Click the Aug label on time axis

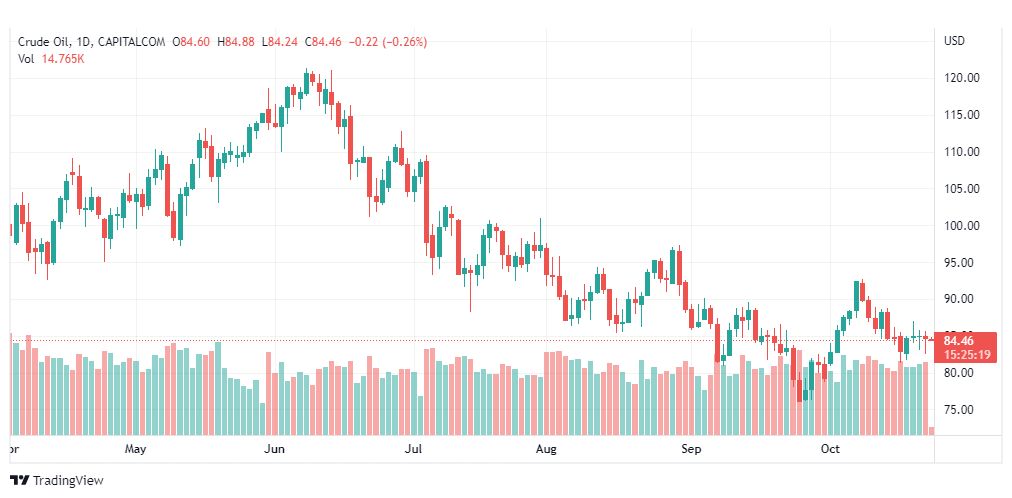click(x=546, y=450)
